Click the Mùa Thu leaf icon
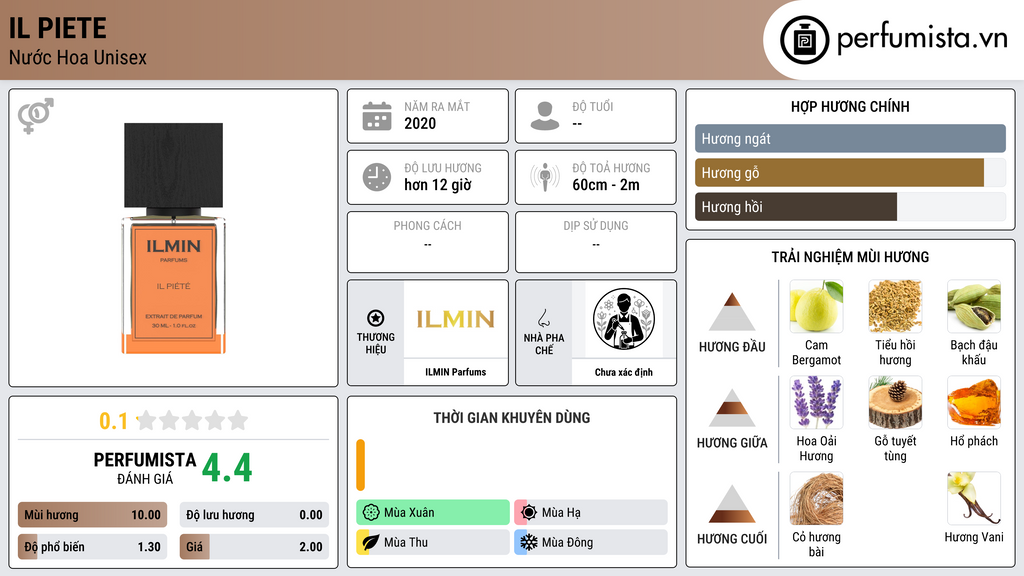This screenshot has width=1024, height=576. pyautogui.click(x=371, y=542)
